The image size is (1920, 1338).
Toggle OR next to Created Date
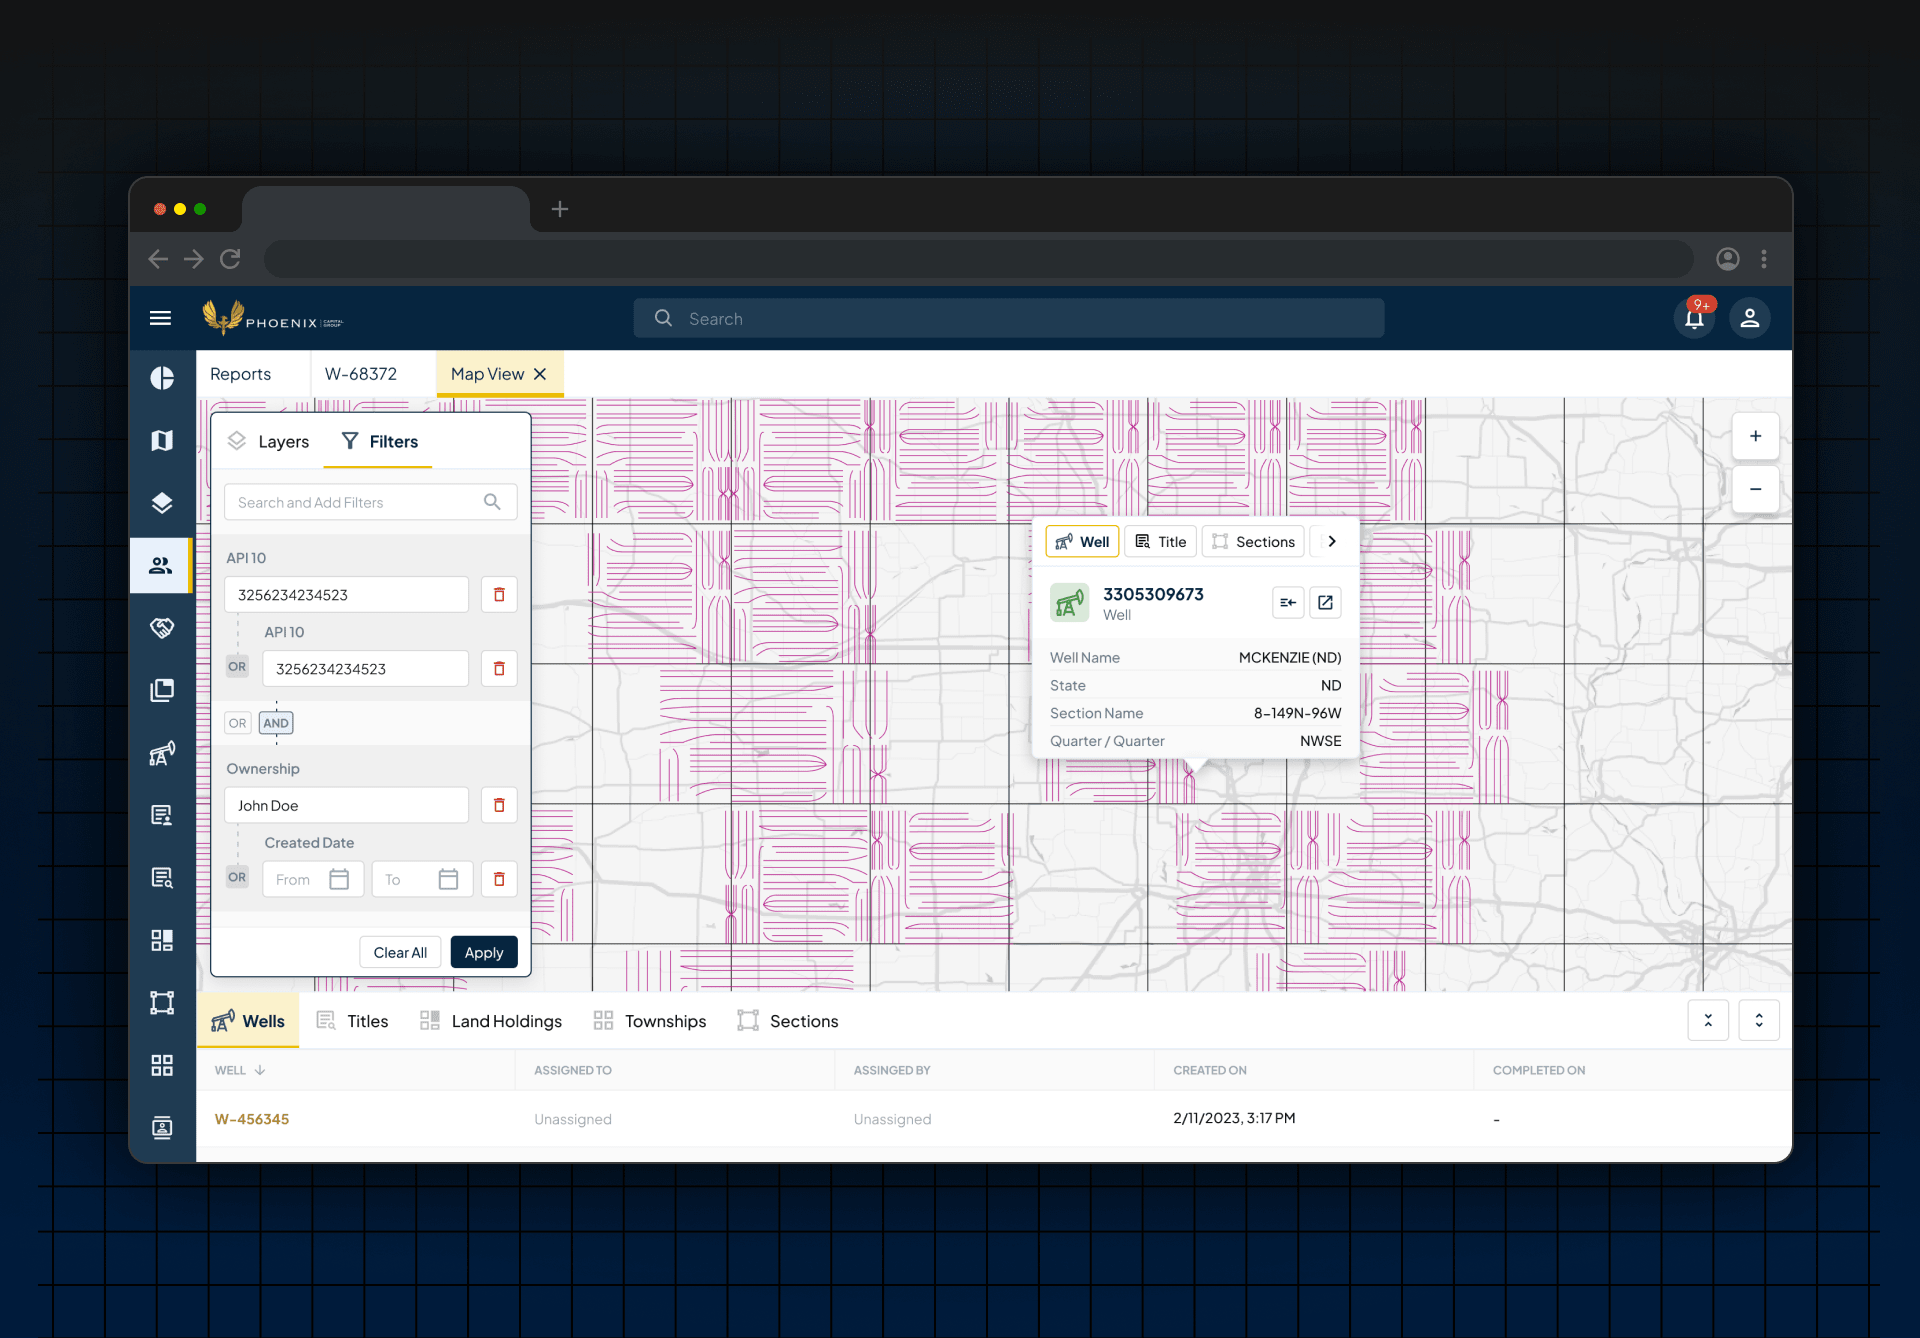pyautogui.click(x=237, y=877)
